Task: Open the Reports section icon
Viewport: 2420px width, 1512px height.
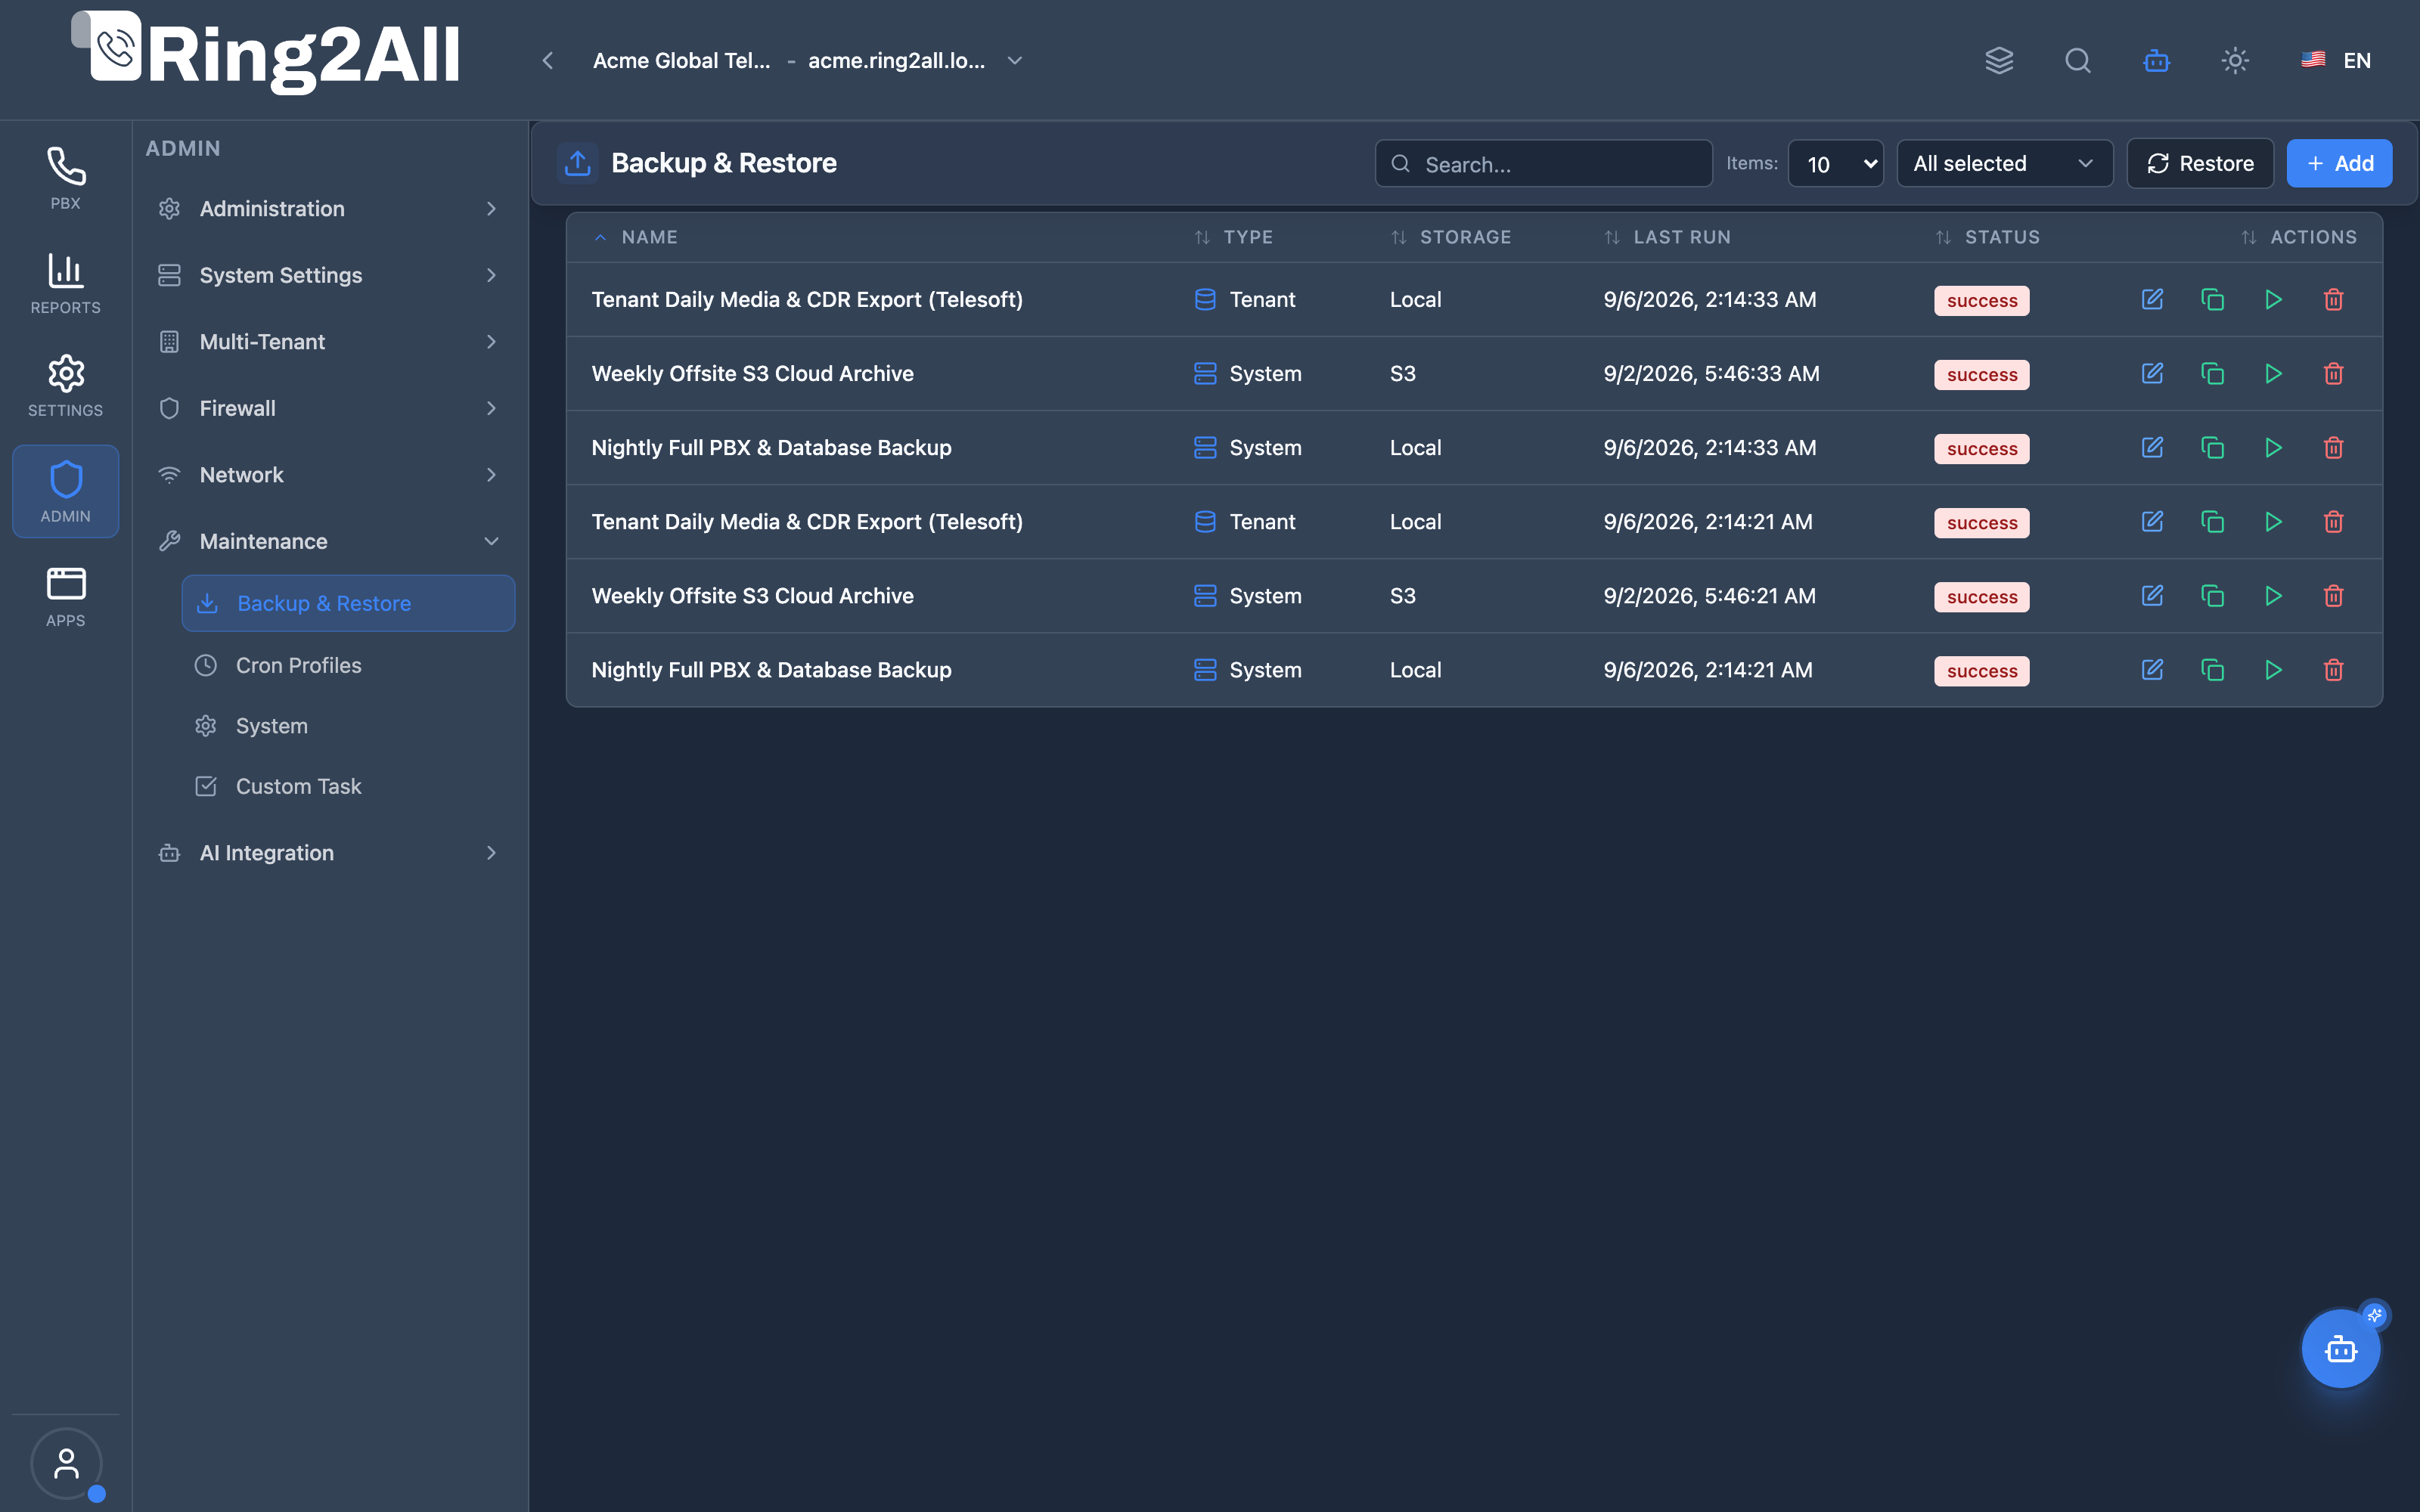Action: [x=65, y=283]
